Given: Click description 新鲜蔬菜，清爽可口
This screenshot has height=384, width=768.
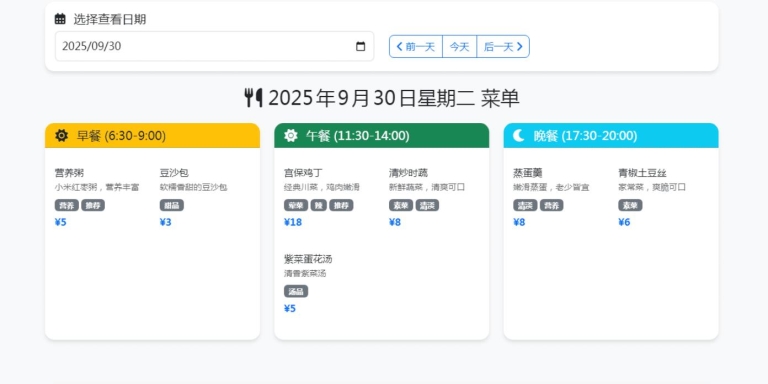Looking at the screenshot, I should (x=427, y=188).
